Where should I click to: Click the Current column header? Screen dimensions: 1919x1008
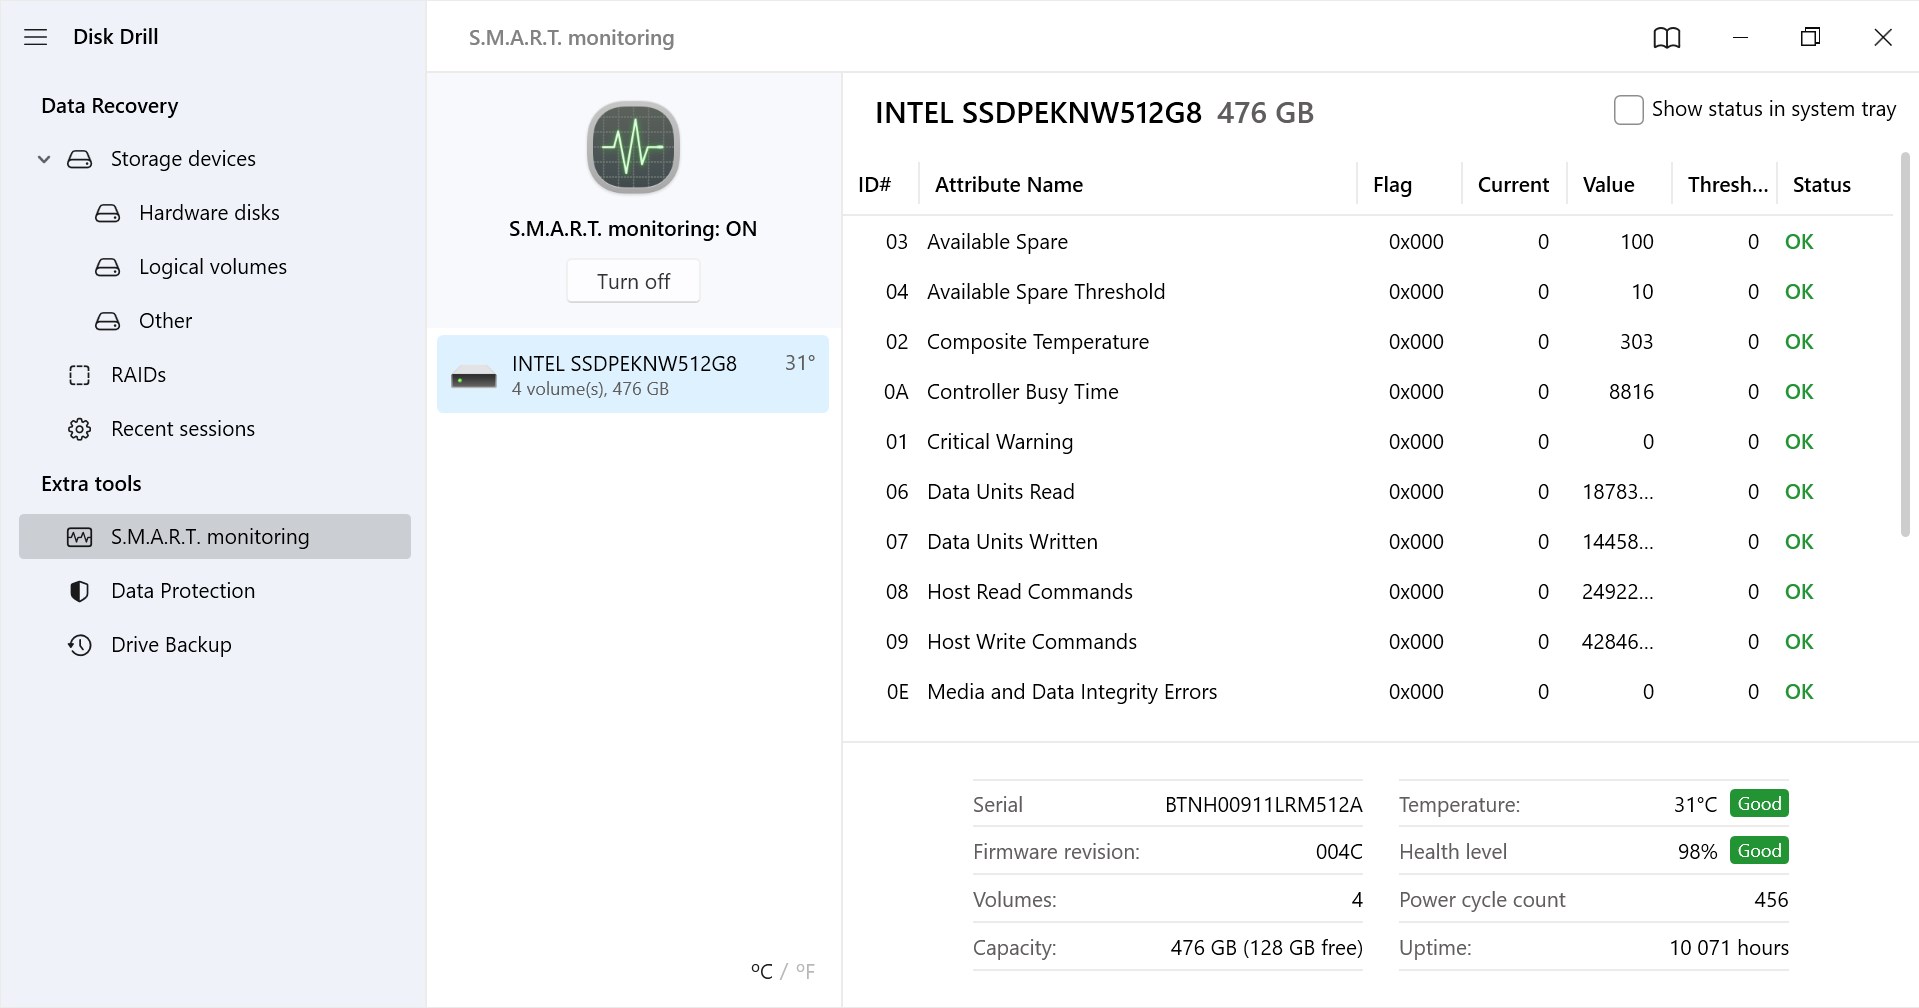tap(1513, 185)
